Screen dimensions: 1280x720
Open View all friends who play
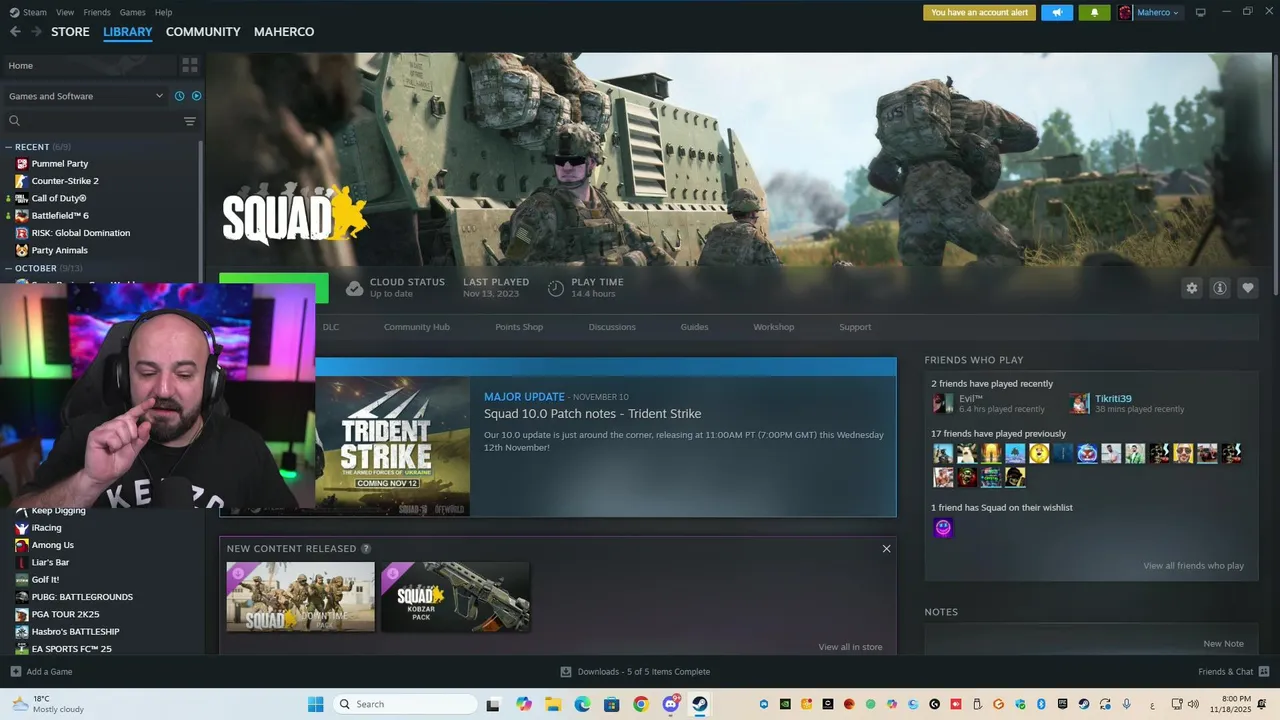[1193, 566]
